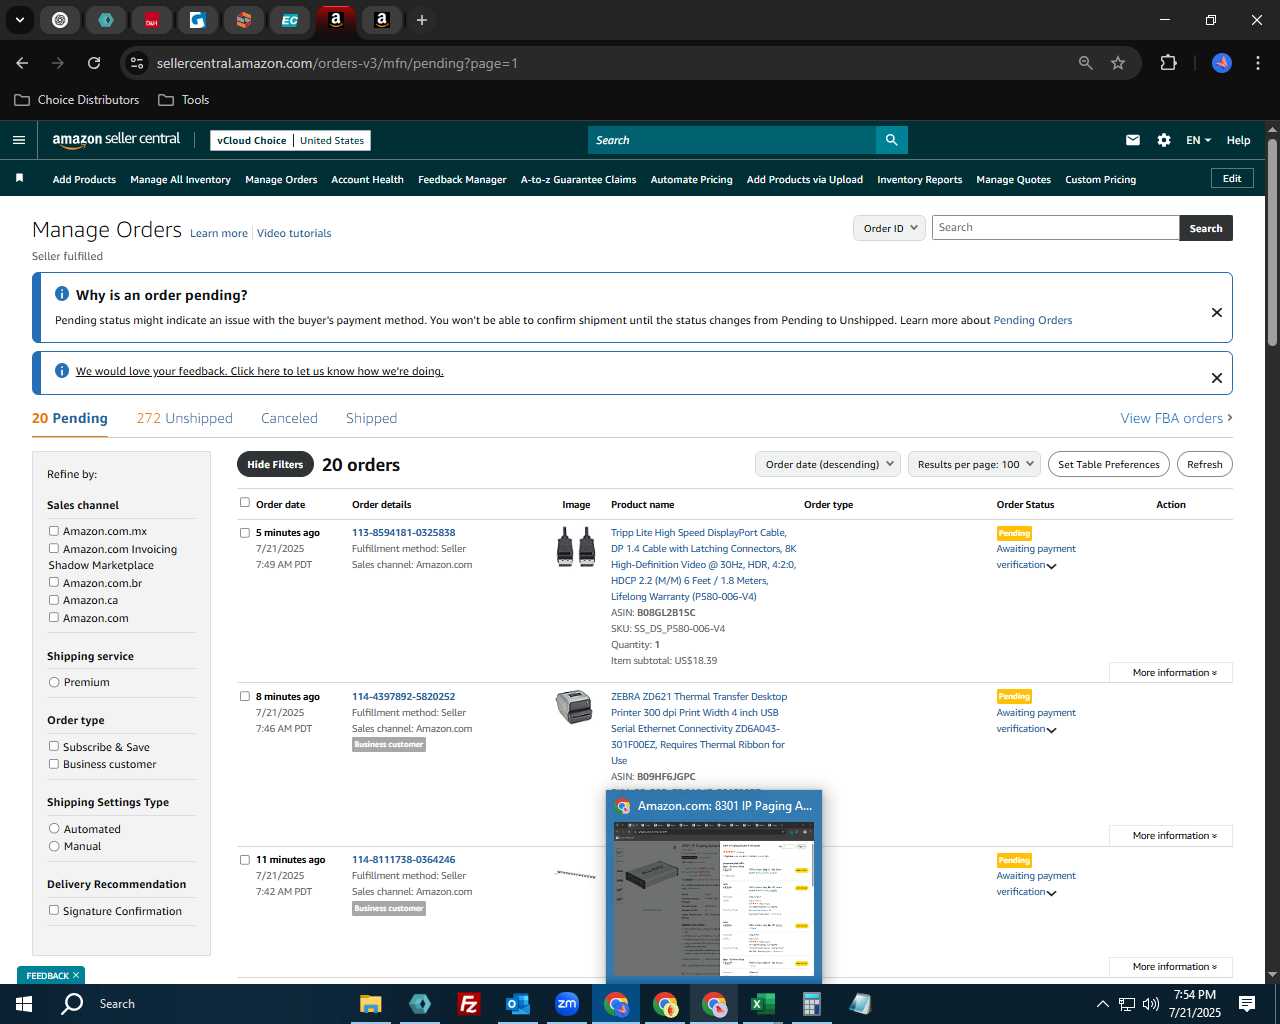Open Feedback Manager menu item
This screenshot has width=1280, height=1024.
[x=462, y=179]
